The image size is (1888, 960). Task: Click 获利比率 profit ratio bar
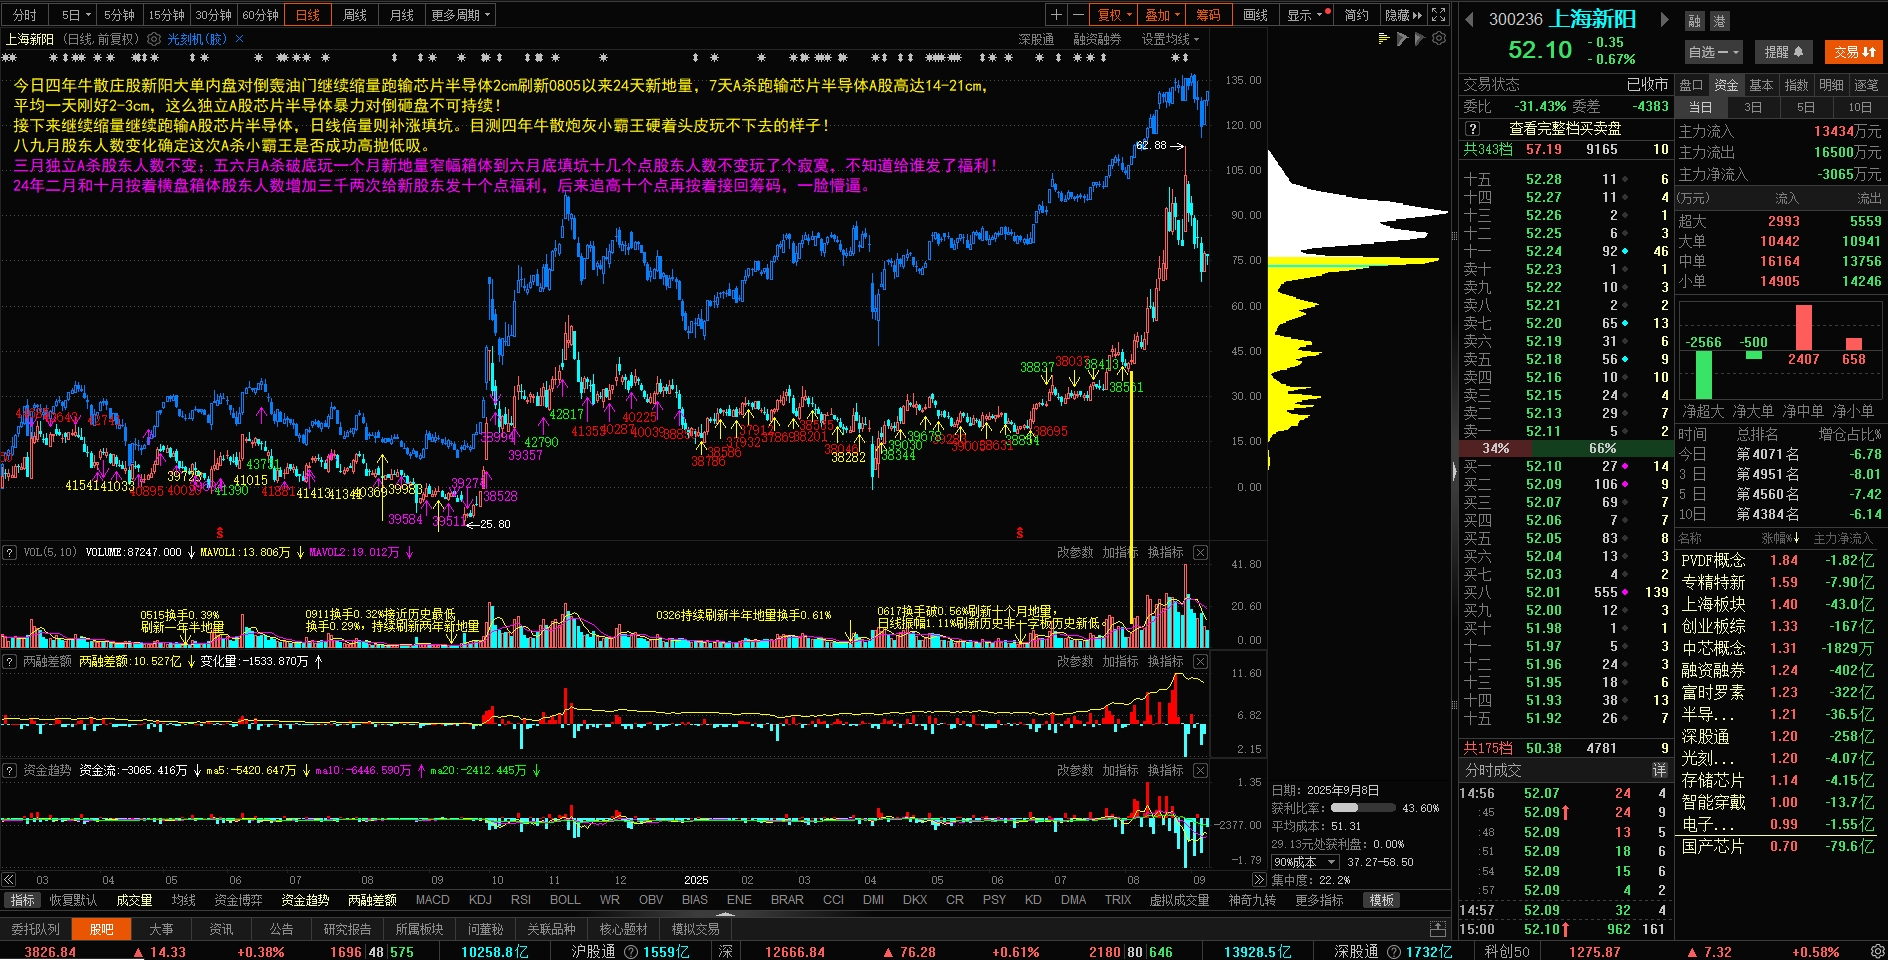coord(1363,808)
